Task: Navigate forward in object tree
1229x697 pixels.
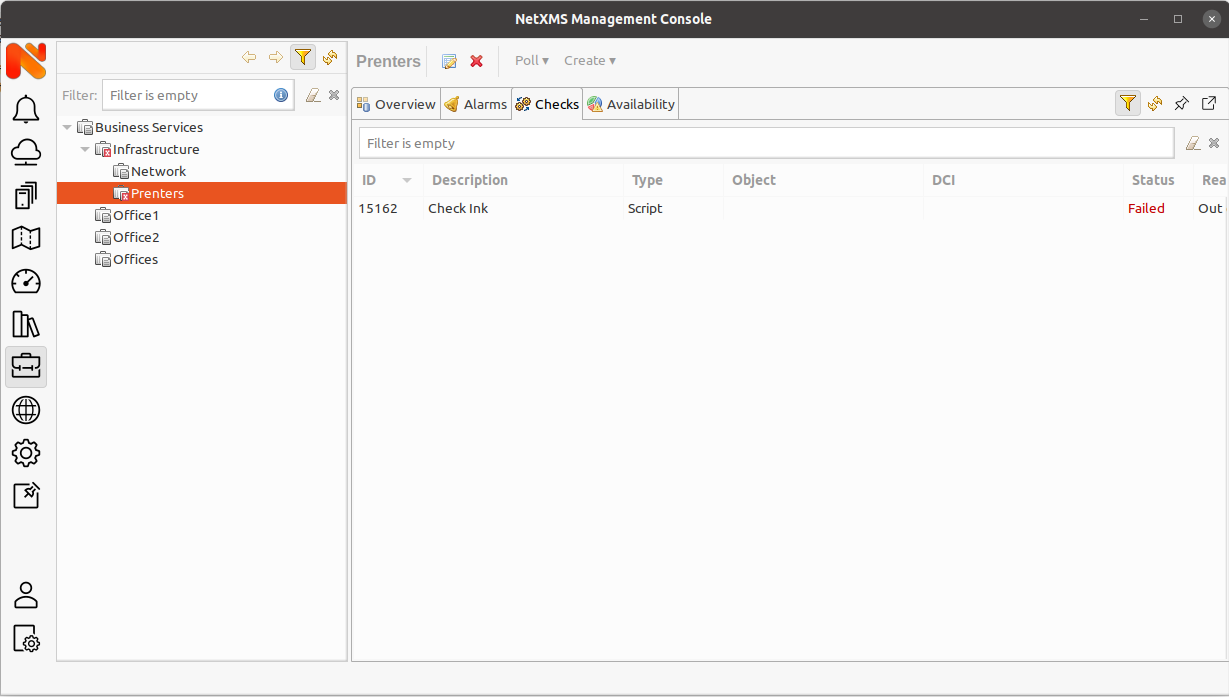Action: point(276,57)
